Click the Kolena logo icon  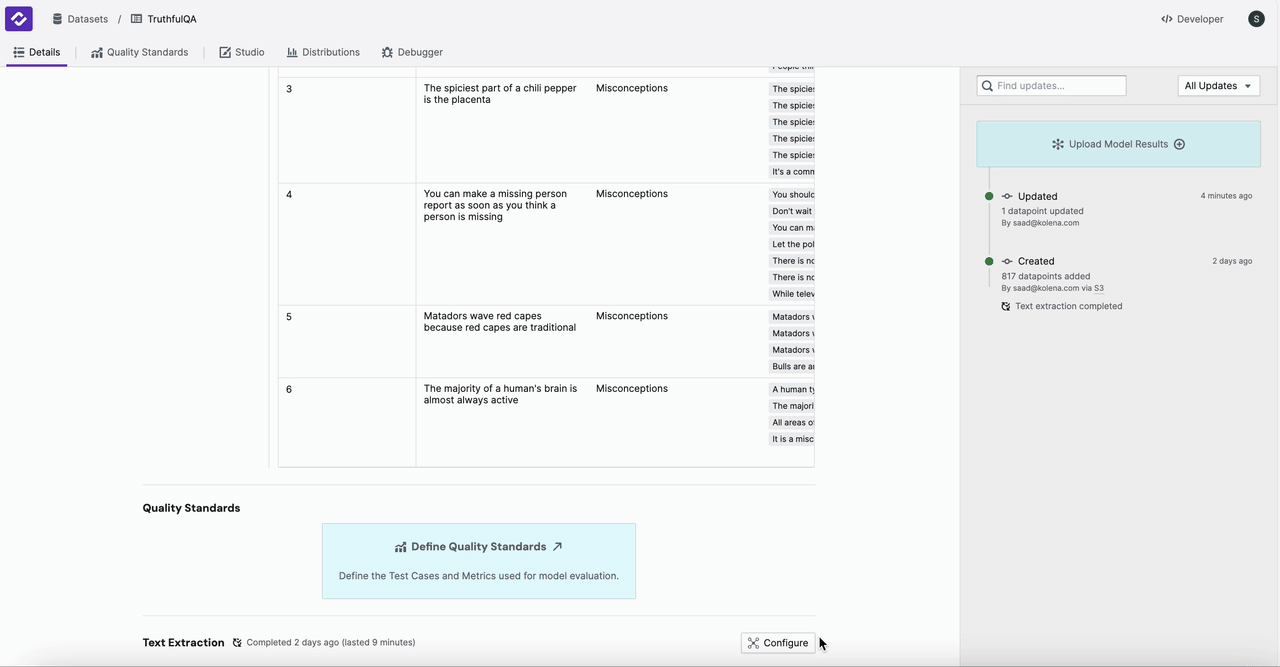(x=19, y=19)
